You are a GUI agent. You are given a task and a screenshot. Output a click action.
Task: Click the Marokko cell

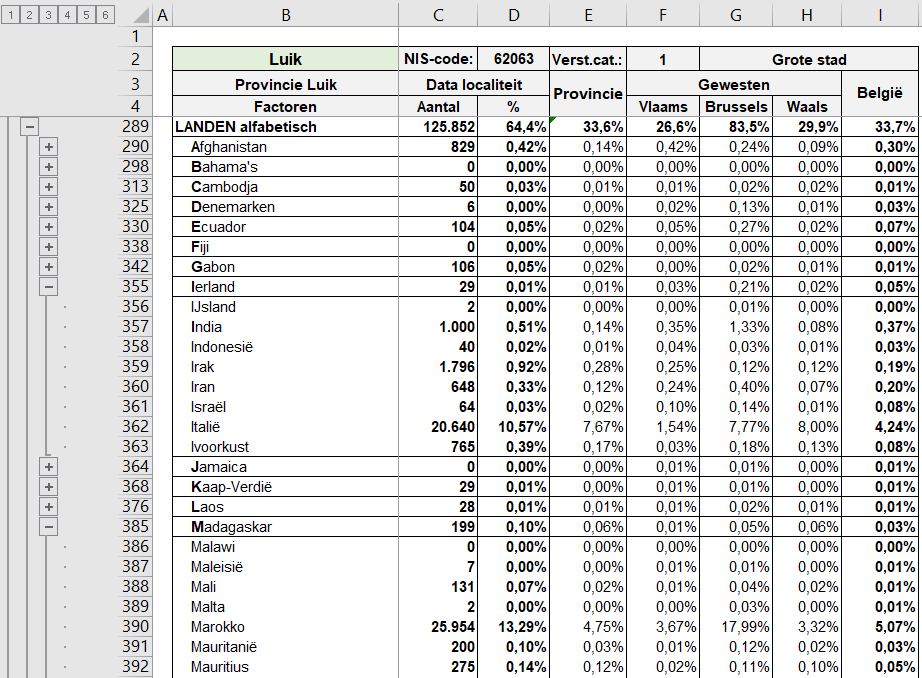285,627
